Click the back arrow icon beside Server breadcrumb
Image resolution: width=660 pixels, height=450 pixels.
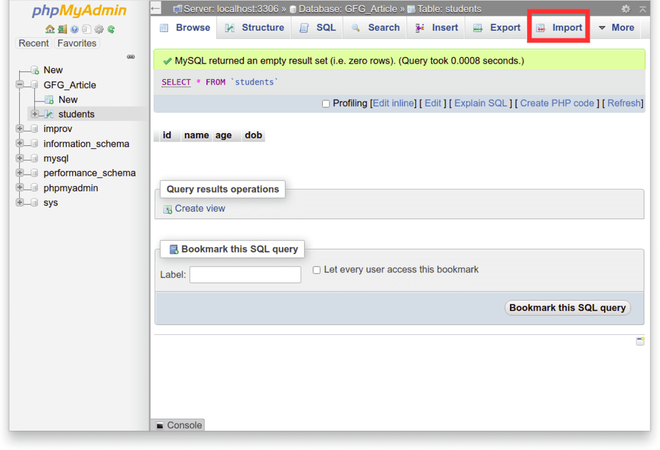[155, 8]
